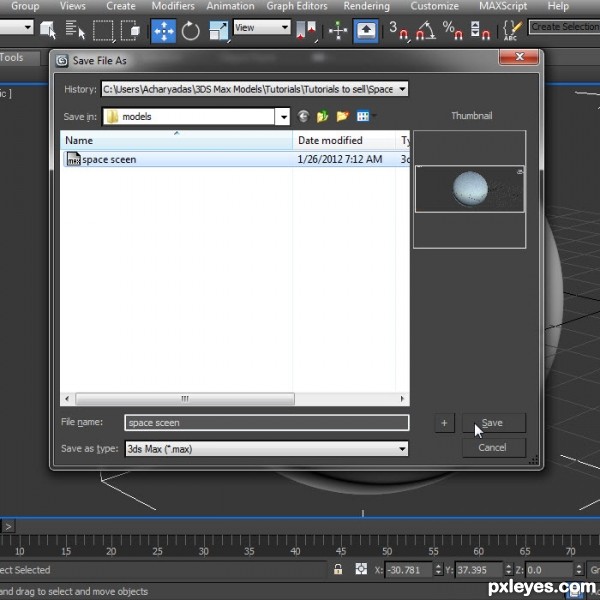Open the Graph Editors menu
This screenshot has height=600, width=600.
click(x=297, y=6)
